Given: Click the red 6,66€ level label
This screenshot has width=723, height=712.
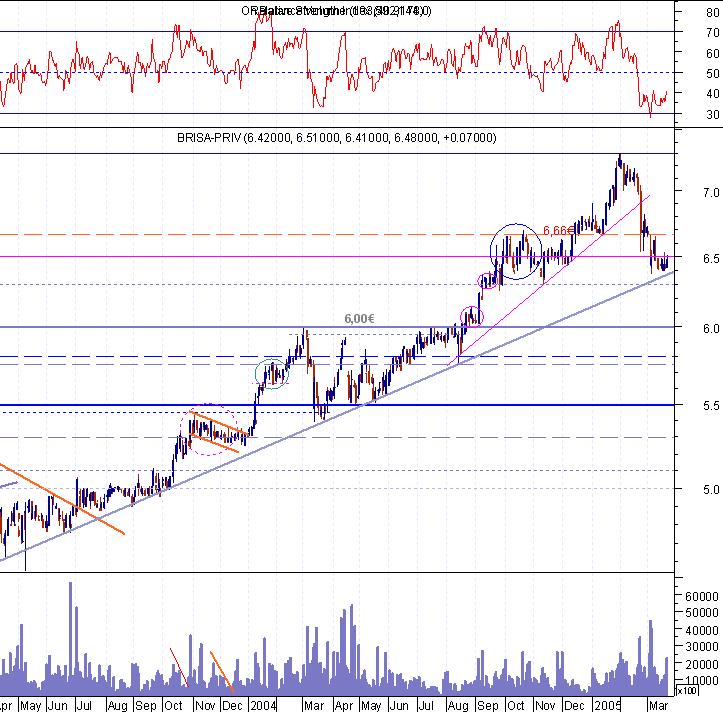Looking at the screenshot, I should click(558, 230).
